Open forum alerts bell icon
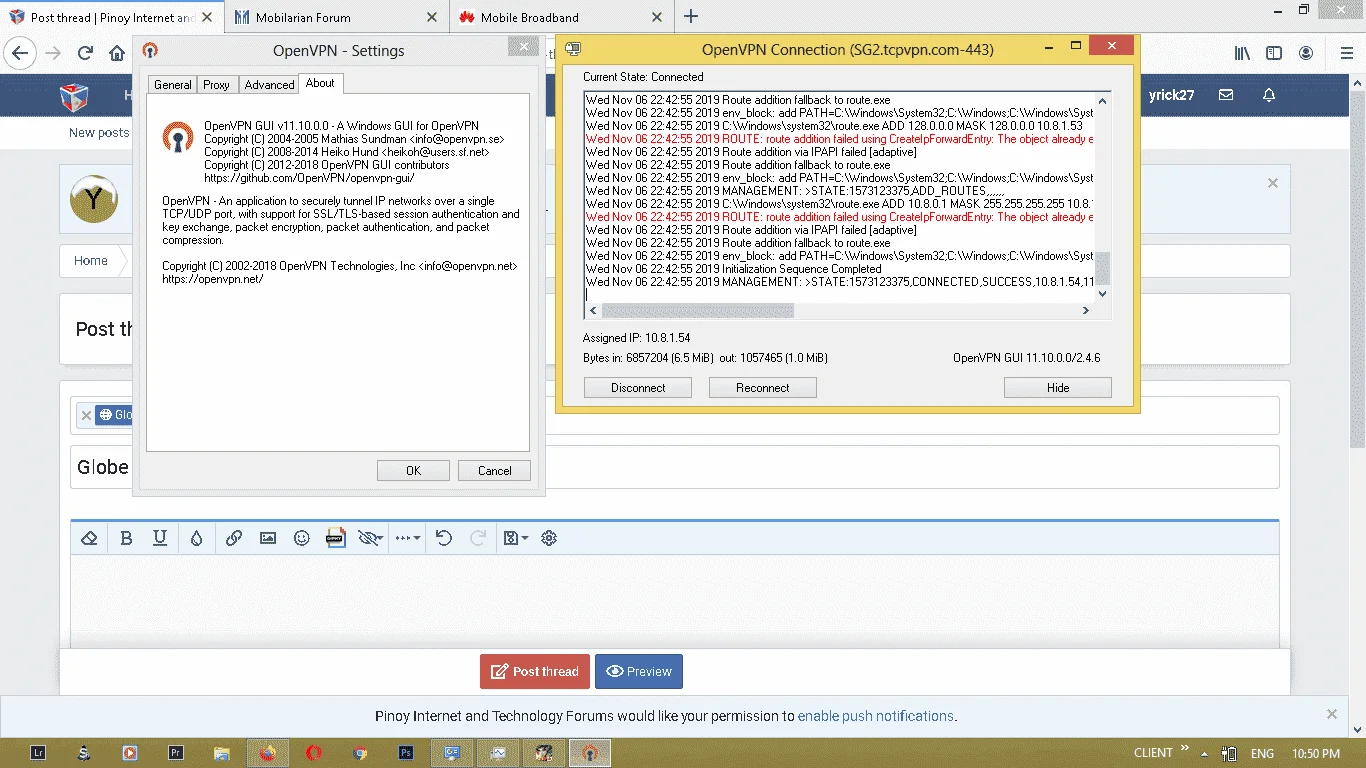Image resolution: width=1366 pixels, height=768 pixels. tap(1269, 95)
